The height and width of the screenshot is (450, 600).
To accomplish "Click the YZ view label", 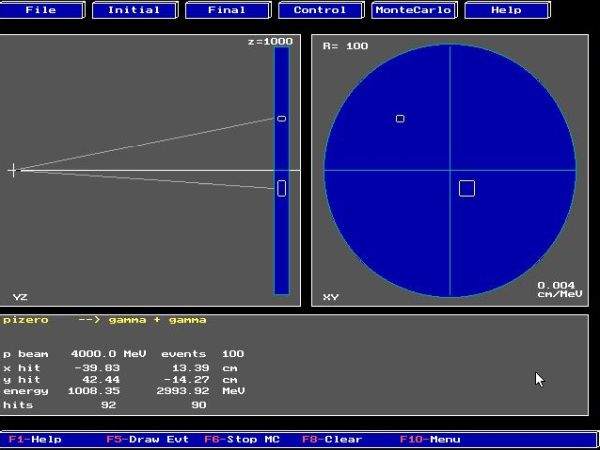I will point(20,297).
